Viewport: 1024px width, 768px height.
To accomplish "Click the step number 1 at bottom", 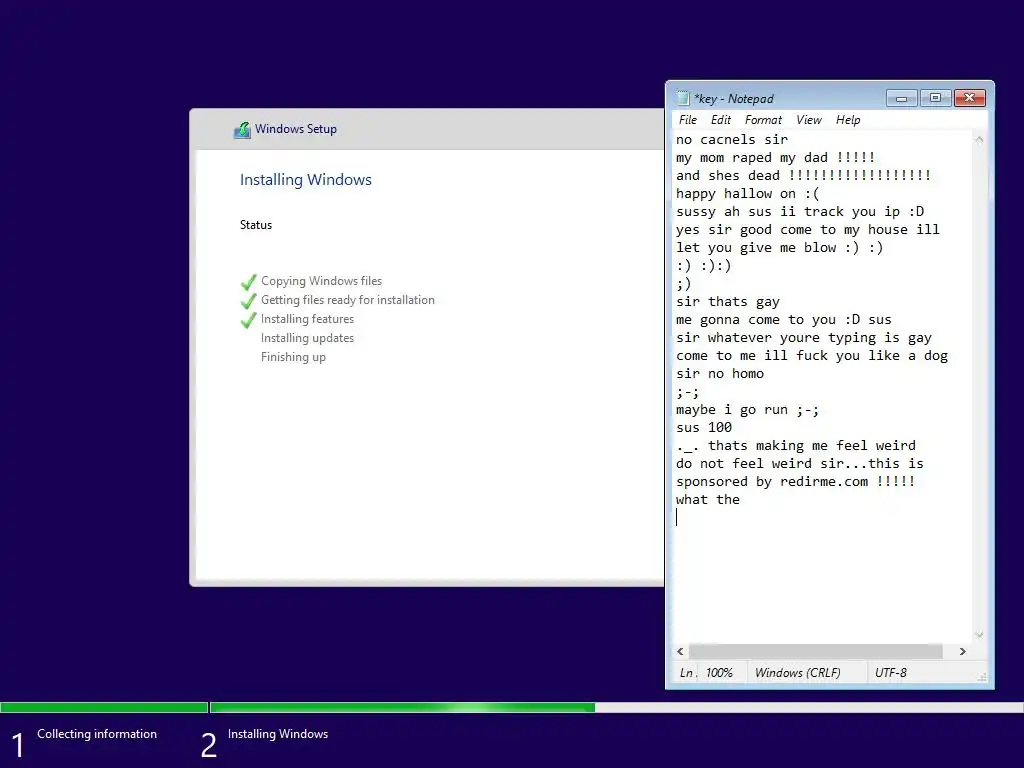I will point(18,746).
